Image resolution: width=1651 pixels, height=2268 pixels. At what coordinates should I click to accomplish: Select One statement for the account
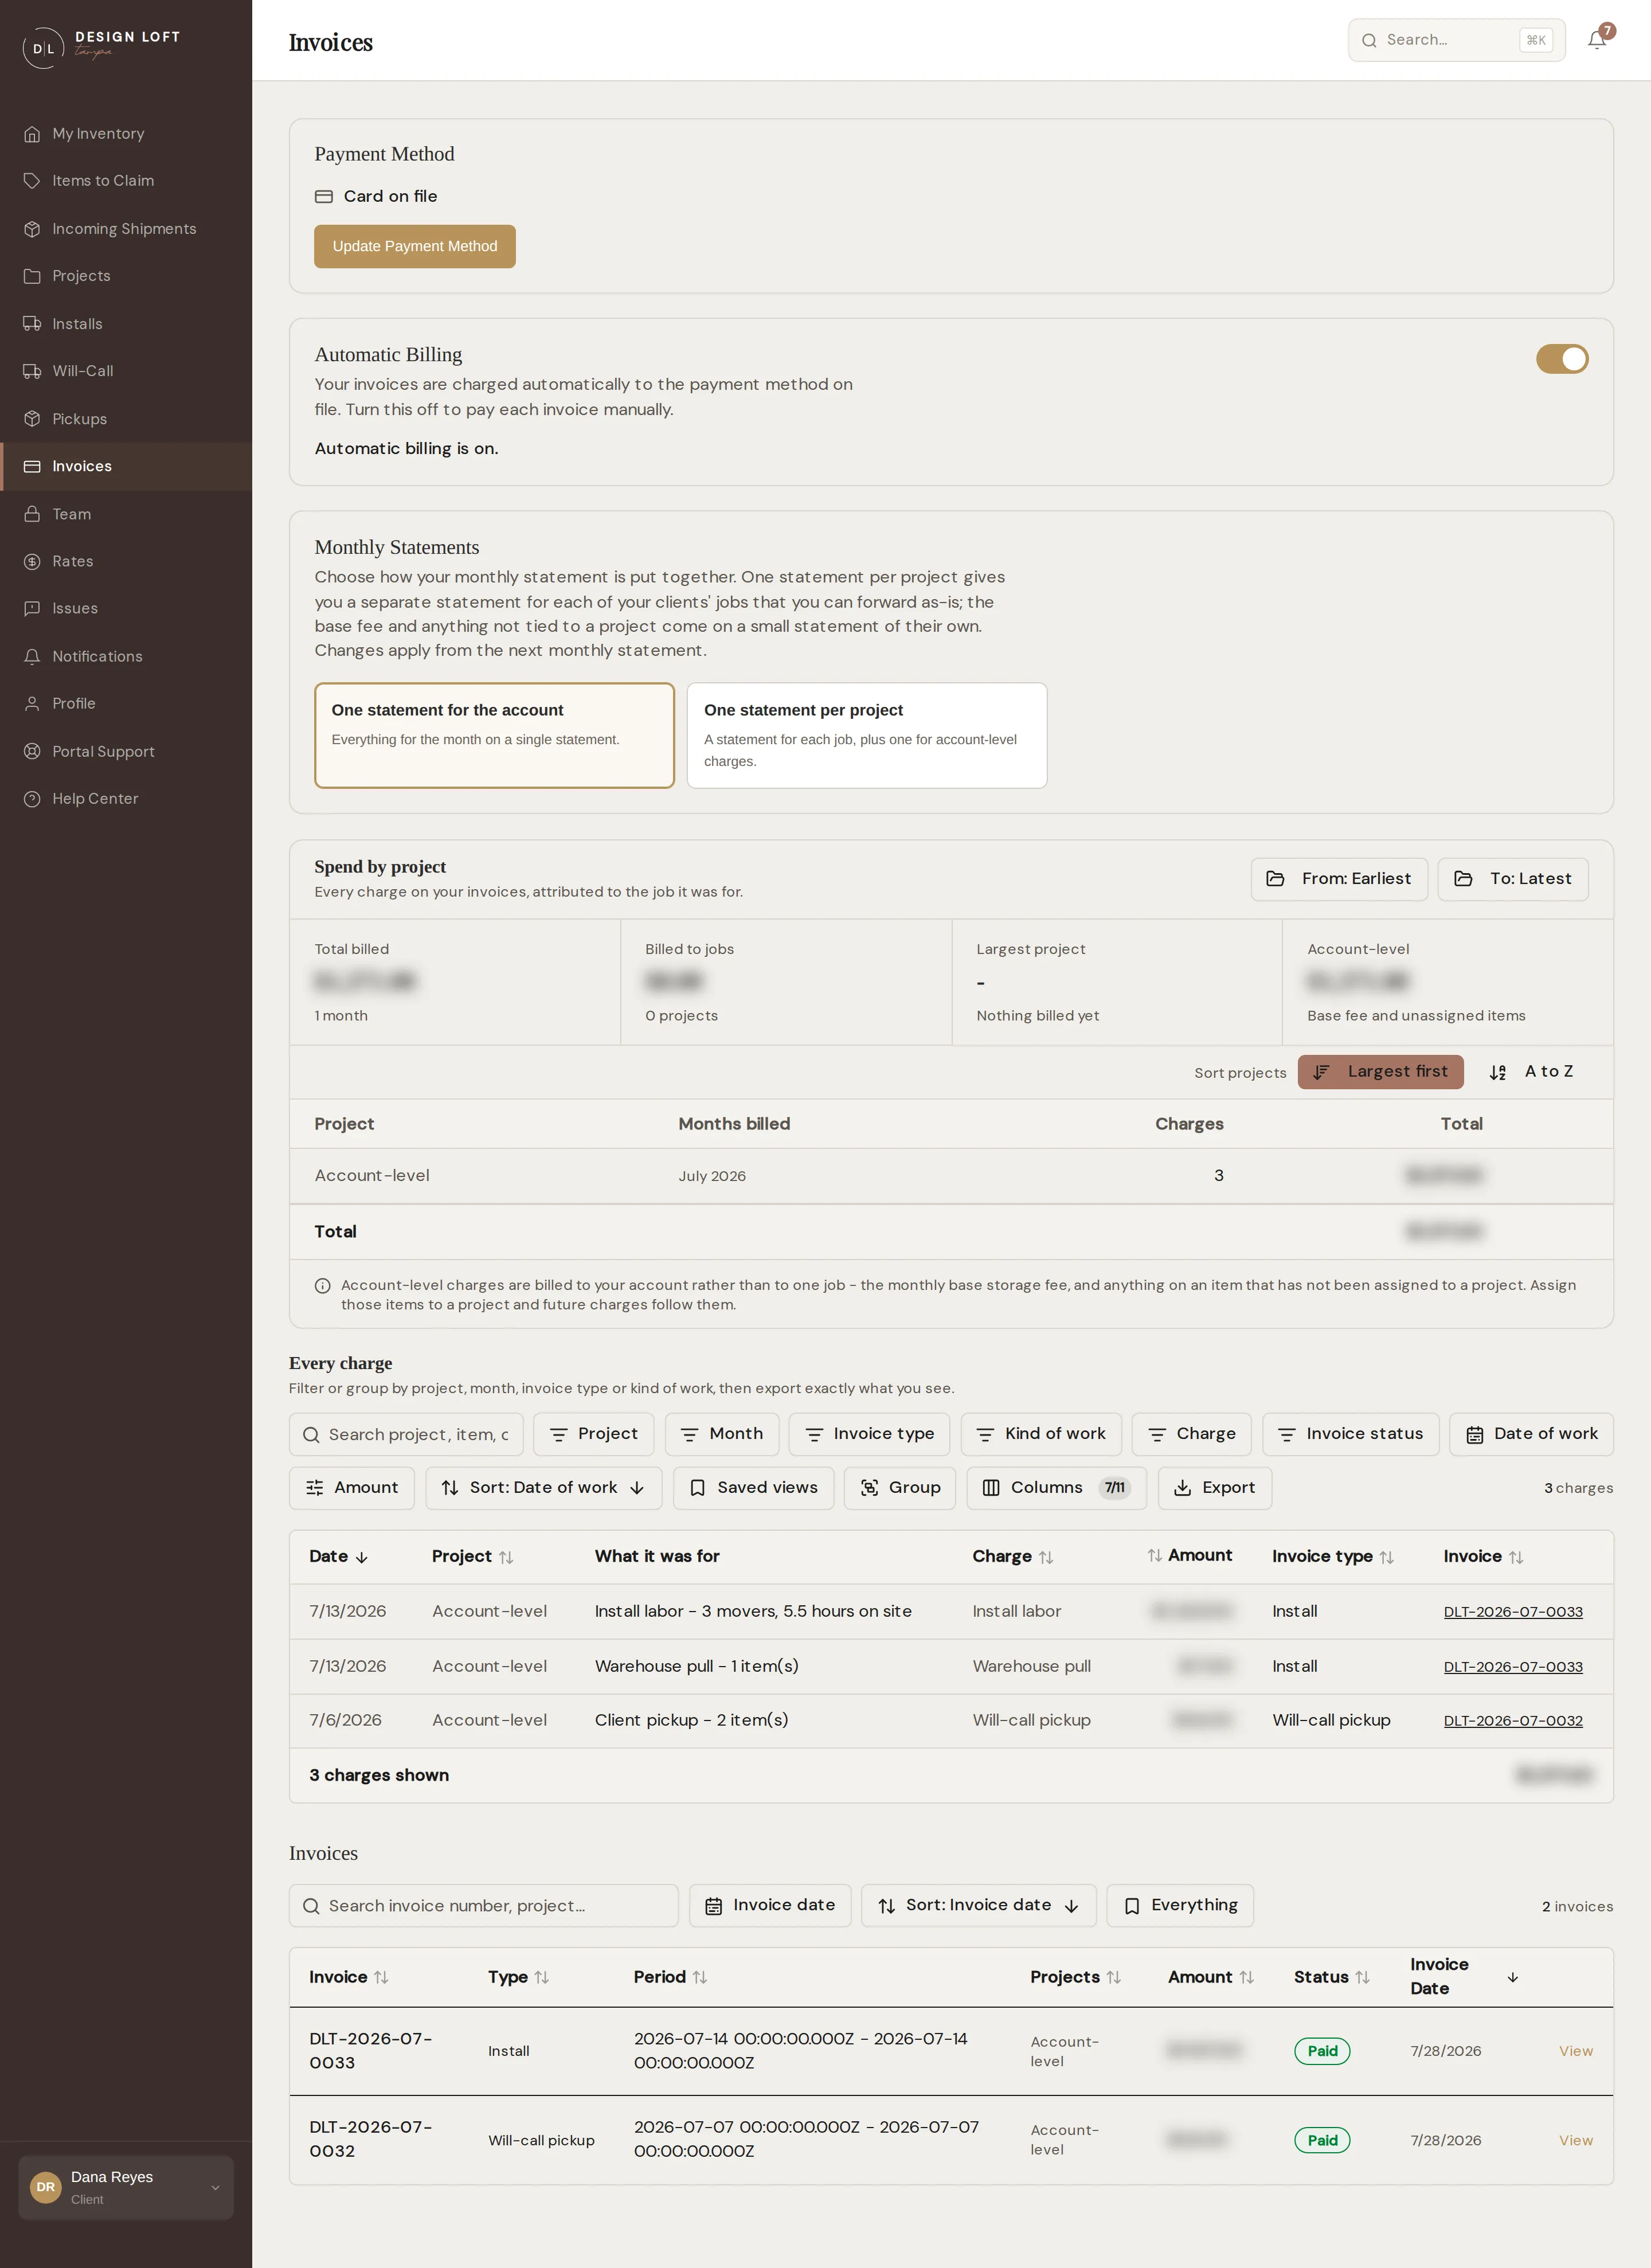(494, 735)
